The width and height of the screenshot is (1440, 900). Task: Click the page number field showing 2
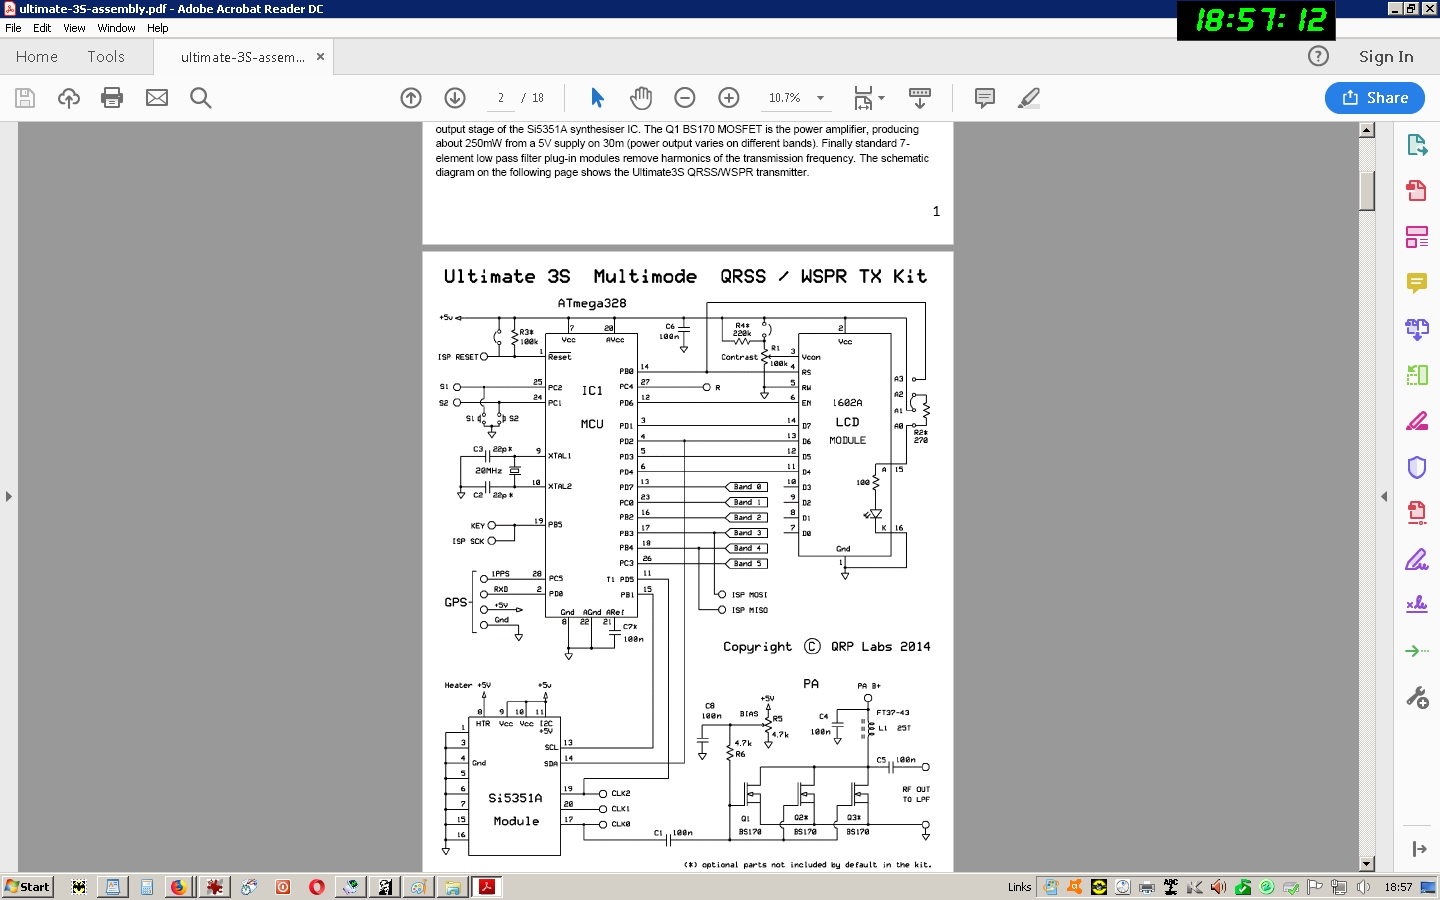[501, 98]
